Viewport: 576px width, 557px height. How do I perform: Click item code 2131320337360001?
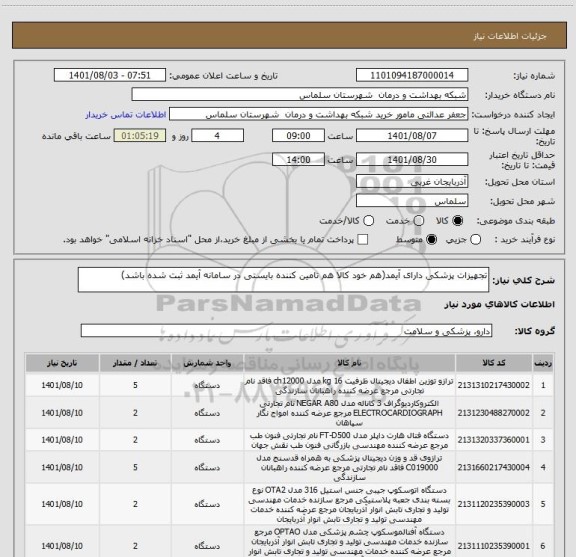493,440
